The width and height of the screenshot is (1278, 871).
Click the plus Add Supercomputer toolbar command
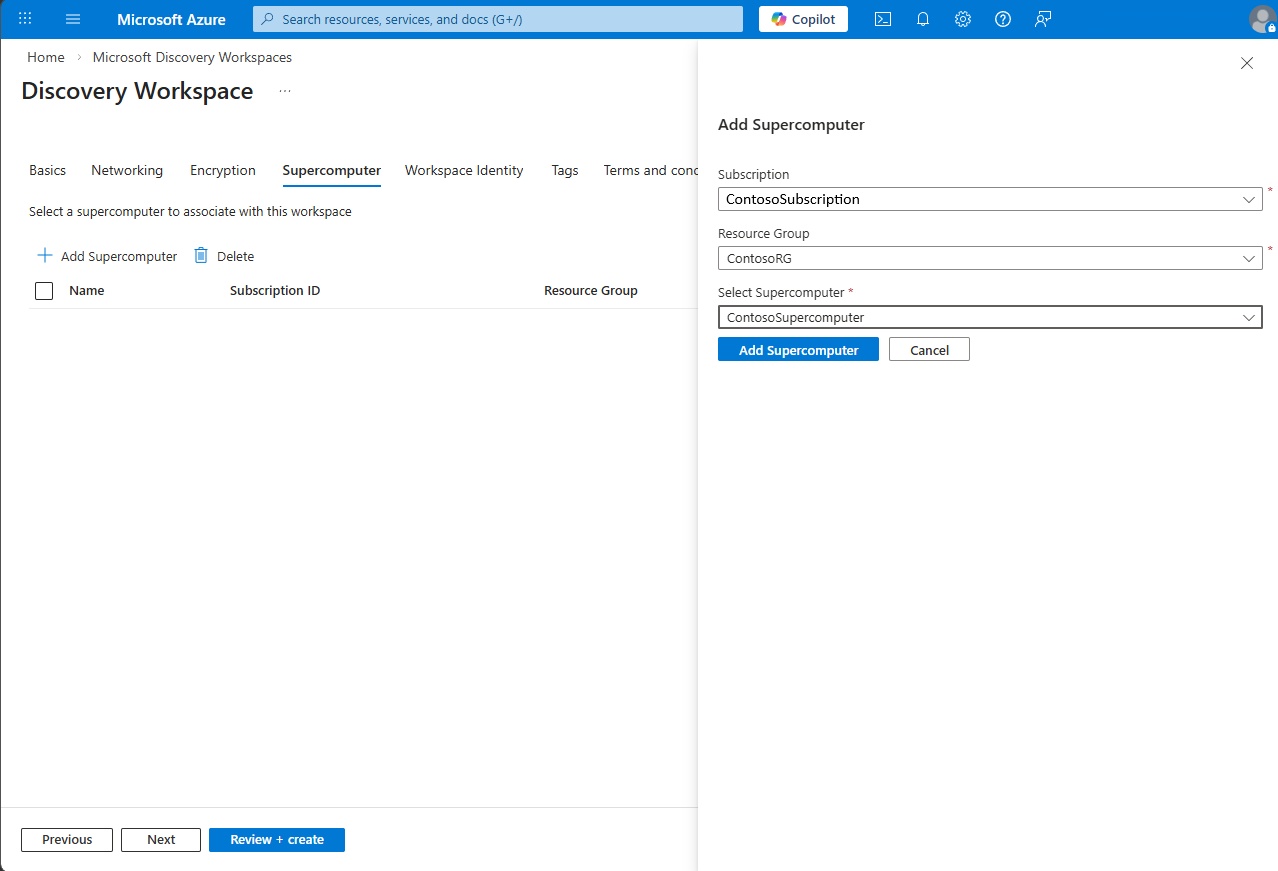[x=107, y=256]
